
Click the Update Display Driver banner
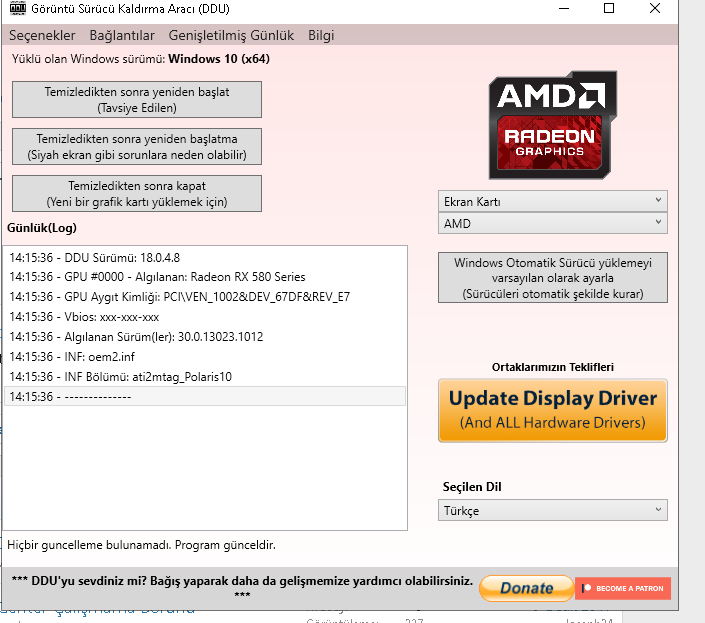[x=553, y=410]
